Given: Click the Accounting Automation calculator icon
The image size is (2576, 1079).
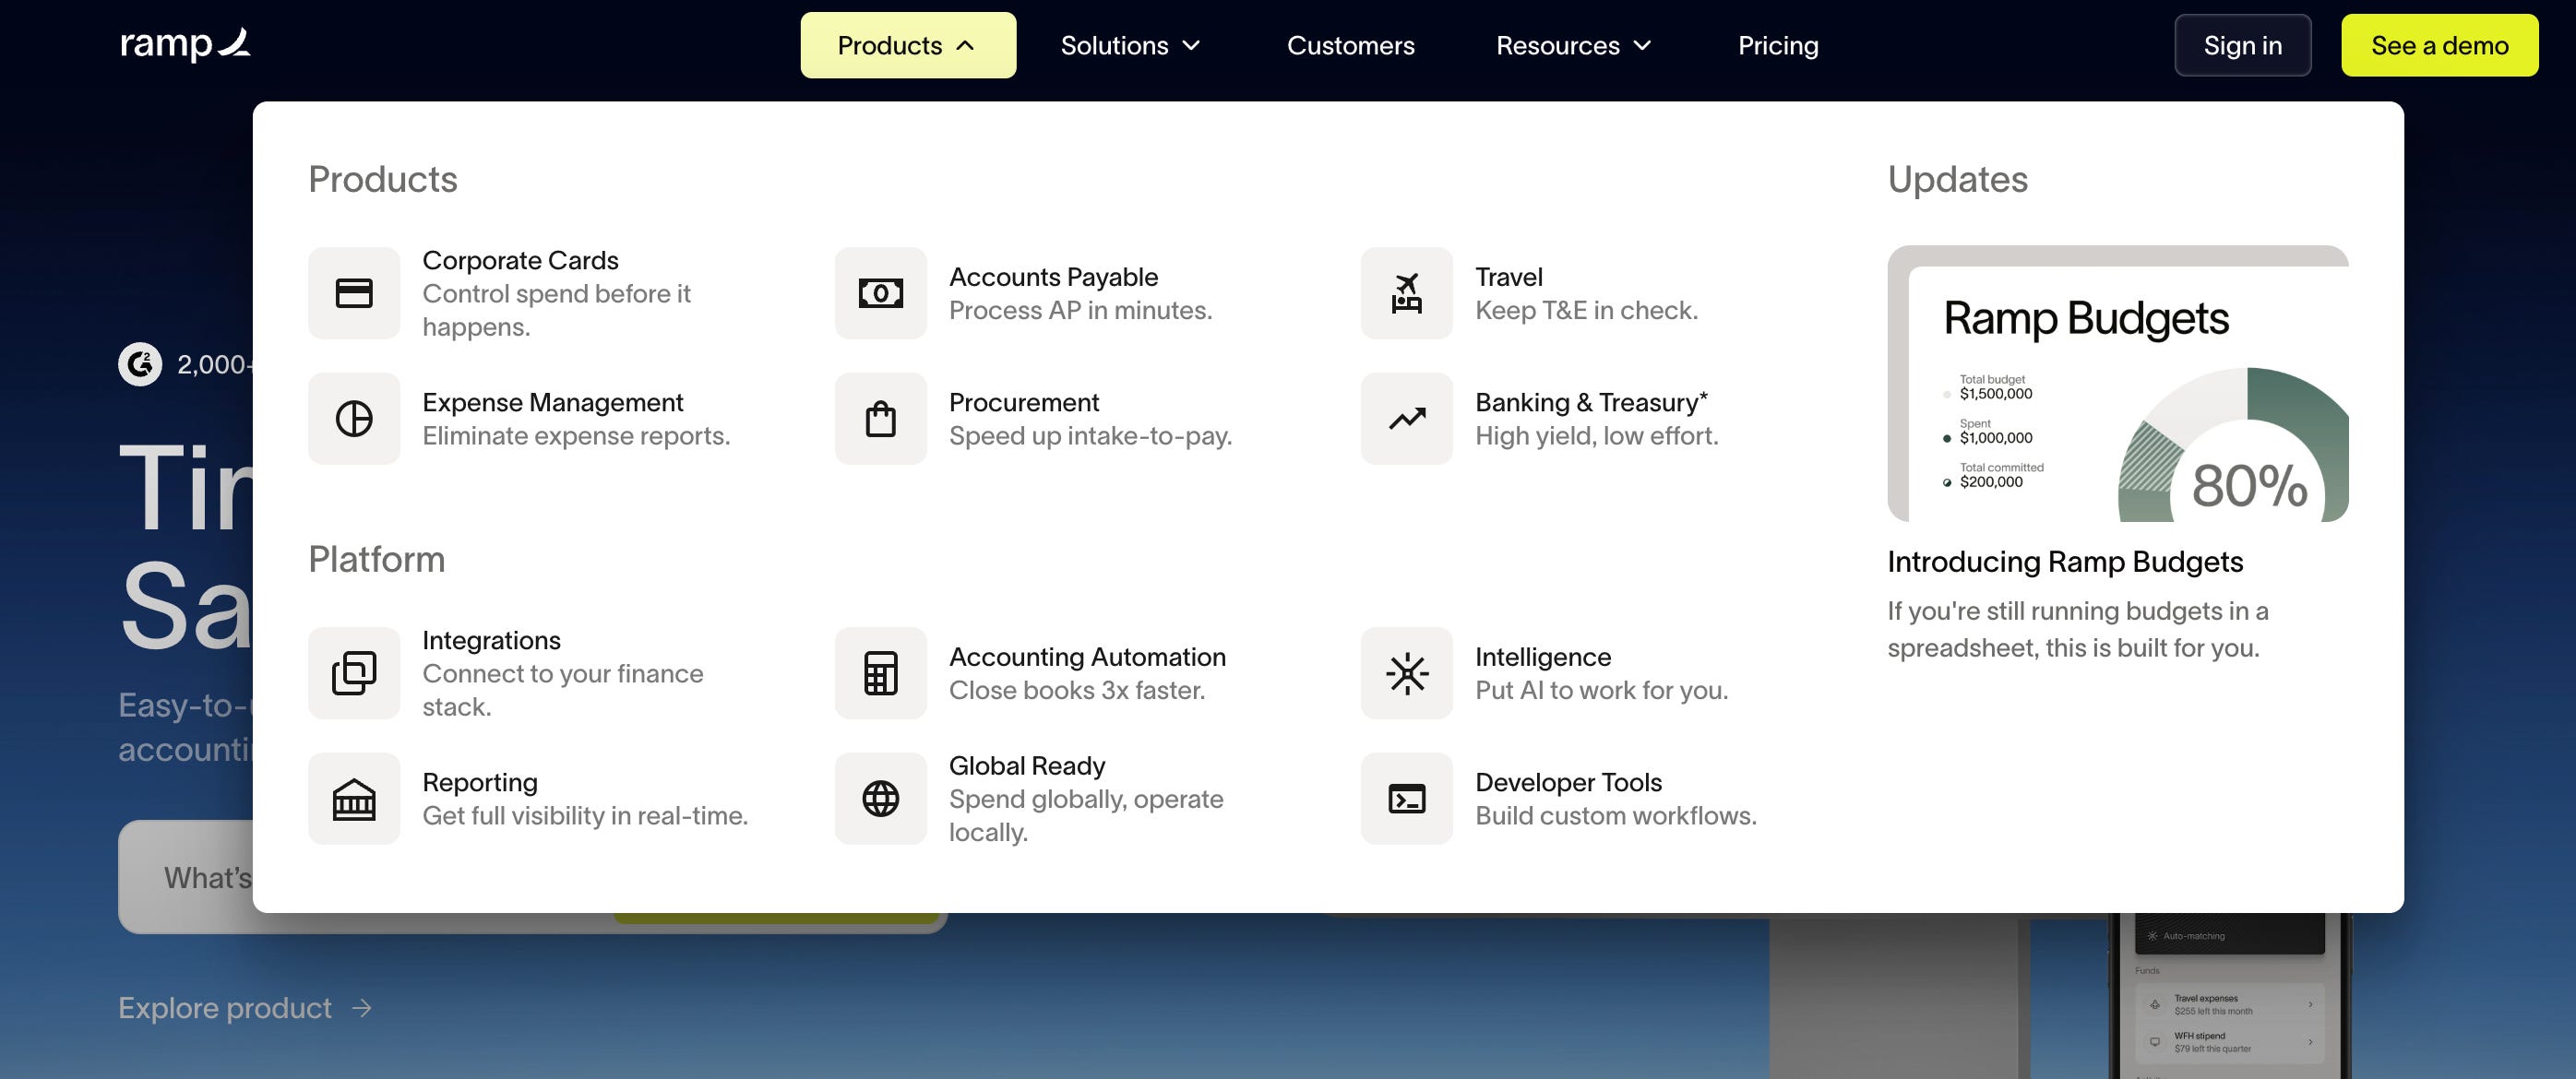Looking at the screenshot, I should (880, 673).
